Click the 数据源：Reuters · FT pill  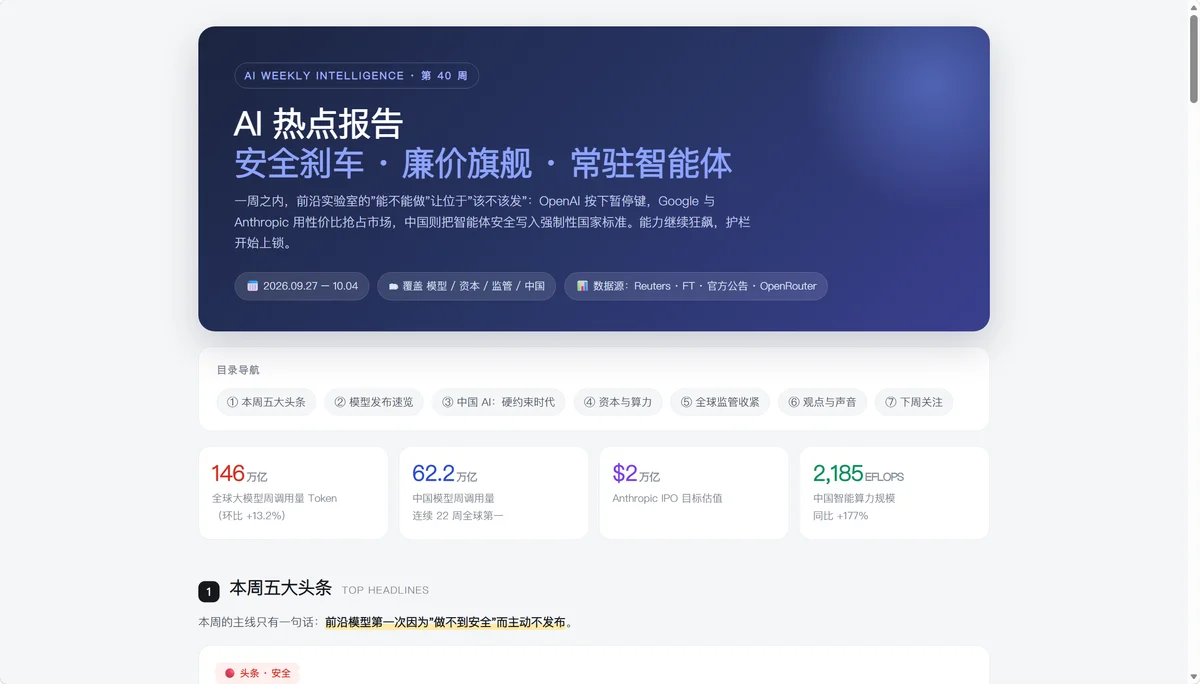pyautogui.click(x=696, y=286)
